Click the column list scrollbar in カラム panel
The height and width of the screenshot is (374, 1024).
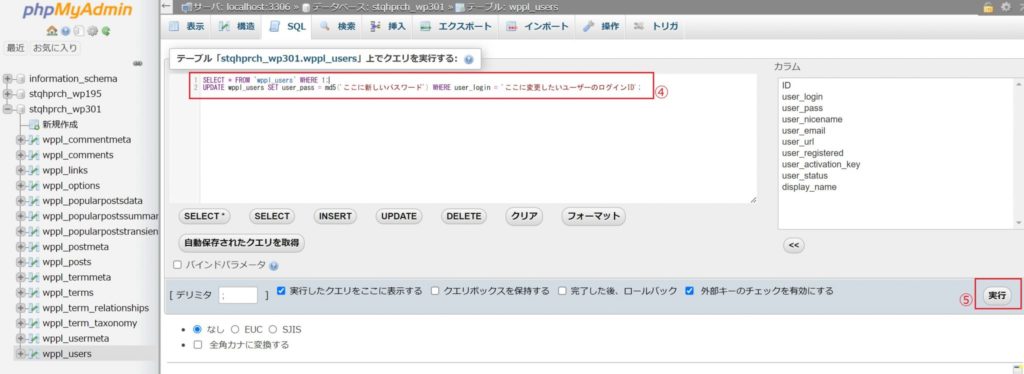pyautogui.click(x=1018, y=153)
